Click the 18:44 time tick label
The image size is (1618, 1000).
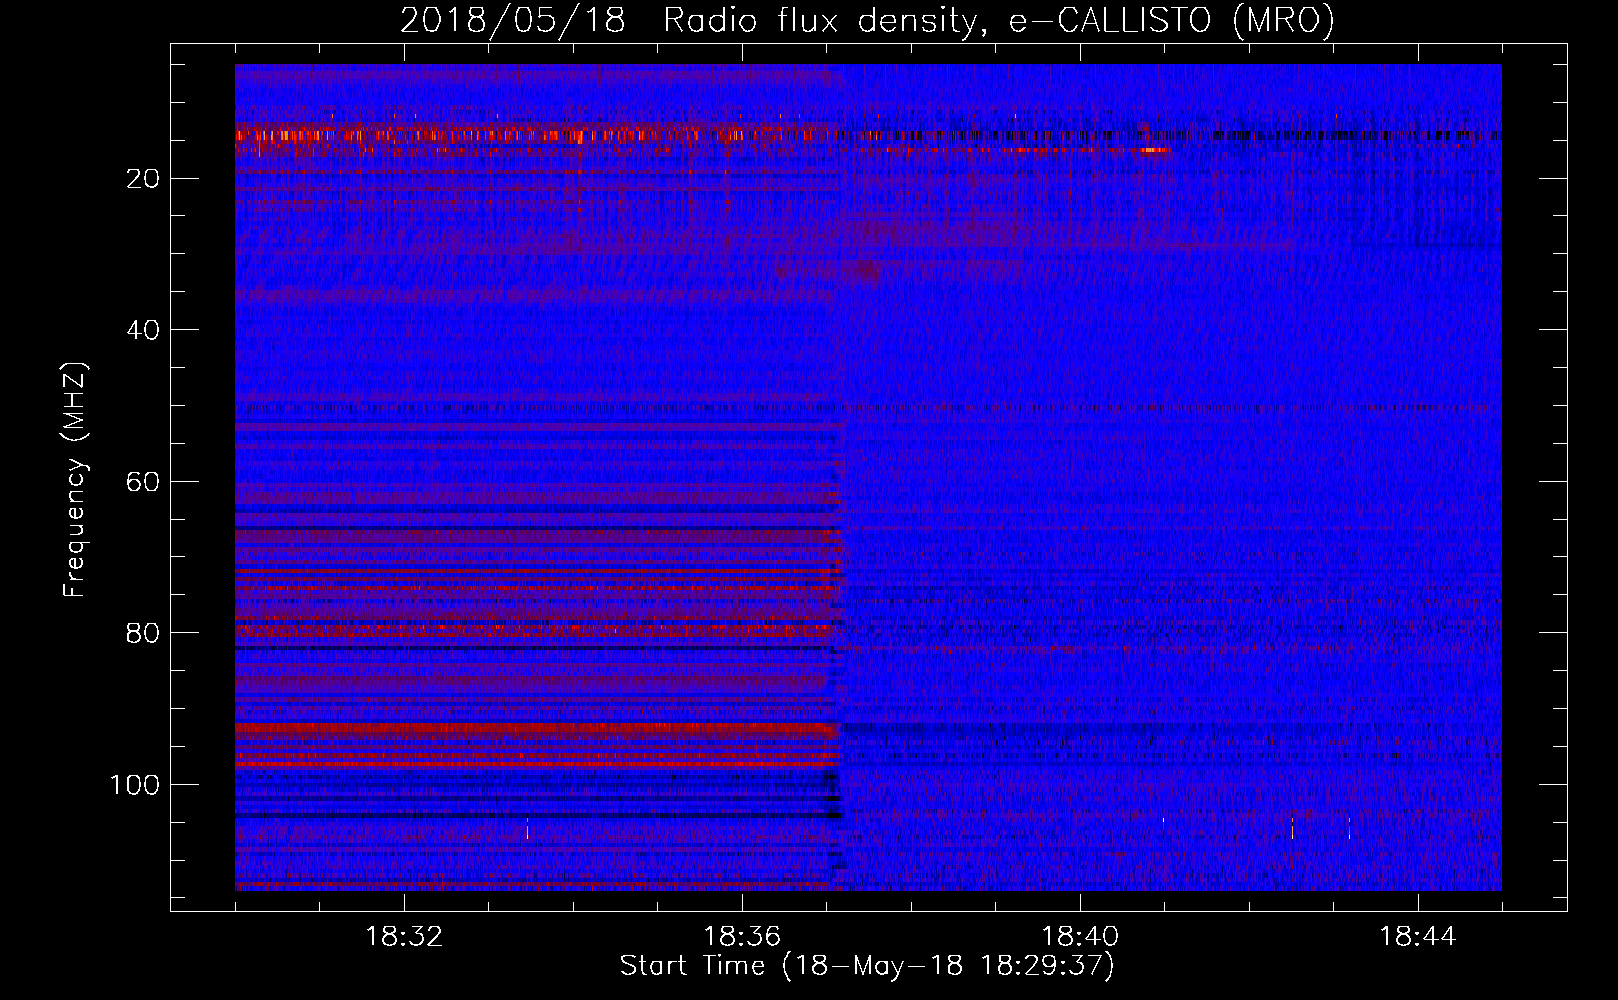click(1418, 937)
